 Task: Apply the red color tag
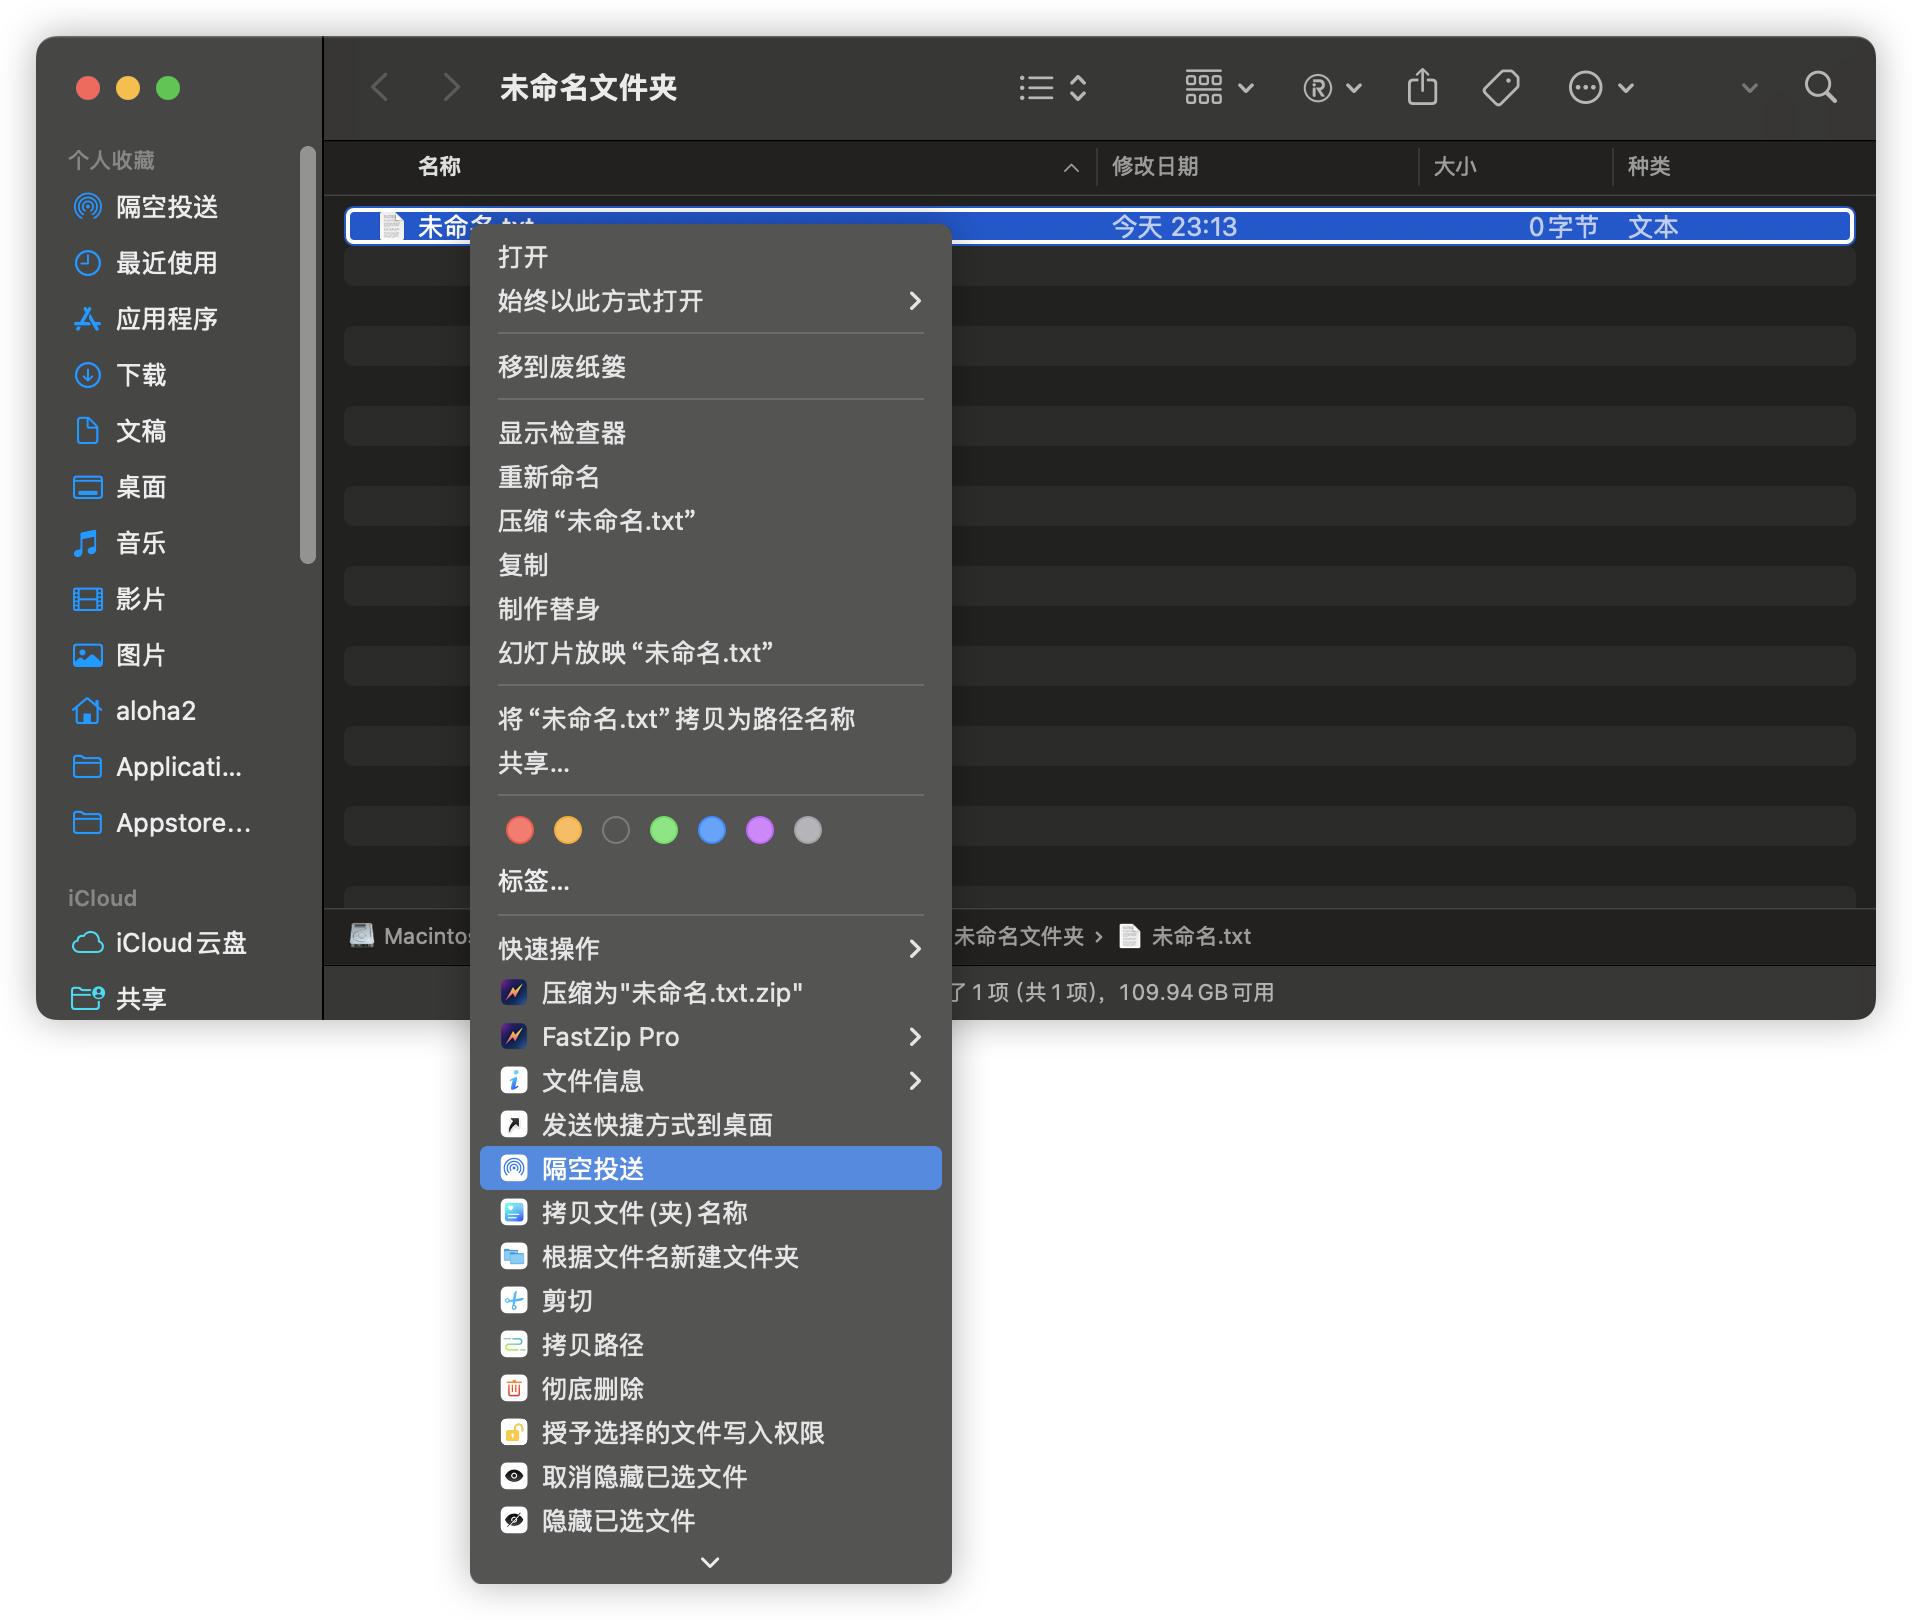520,830
